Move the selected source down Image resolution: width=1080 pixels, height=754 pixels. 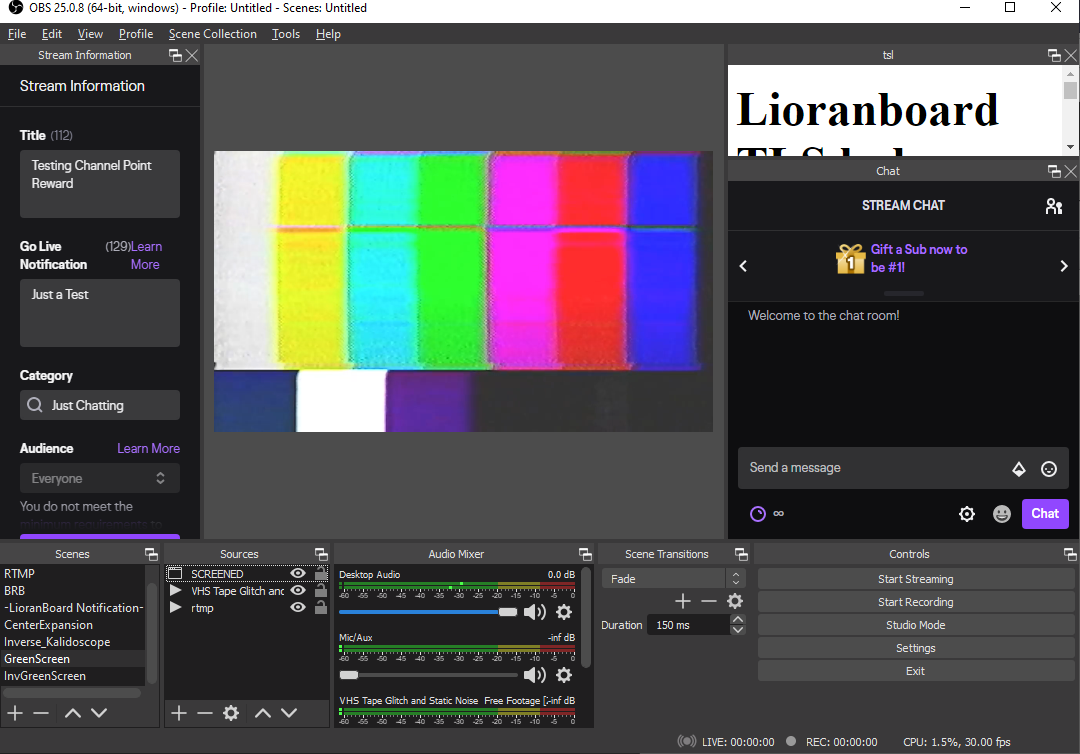pos(289,713)
